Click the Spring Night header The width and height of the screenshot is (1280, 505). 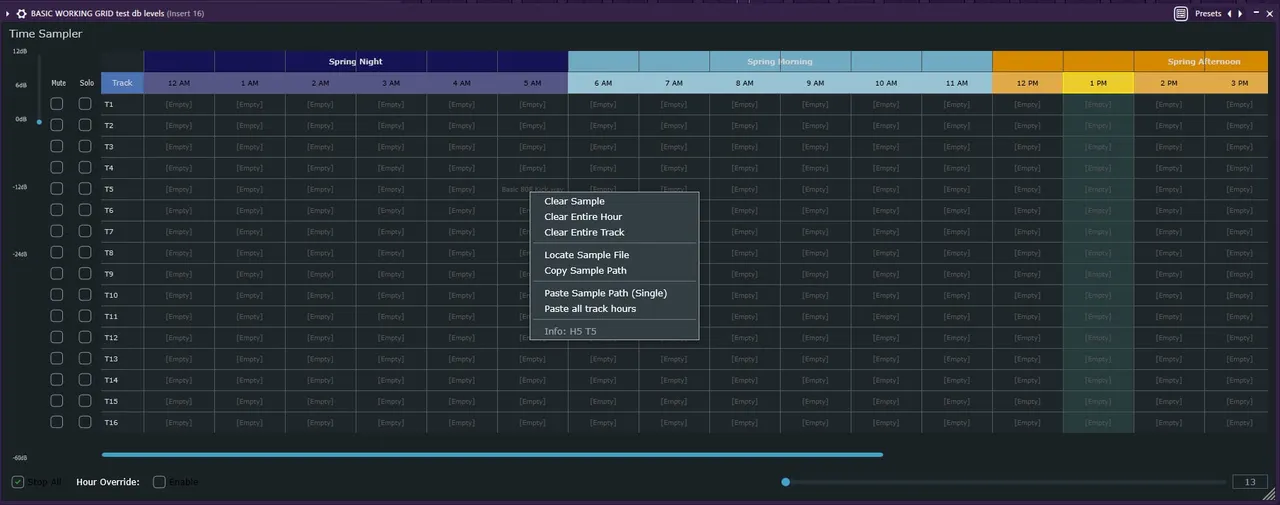pyautogui.click(x=356, y=62)
